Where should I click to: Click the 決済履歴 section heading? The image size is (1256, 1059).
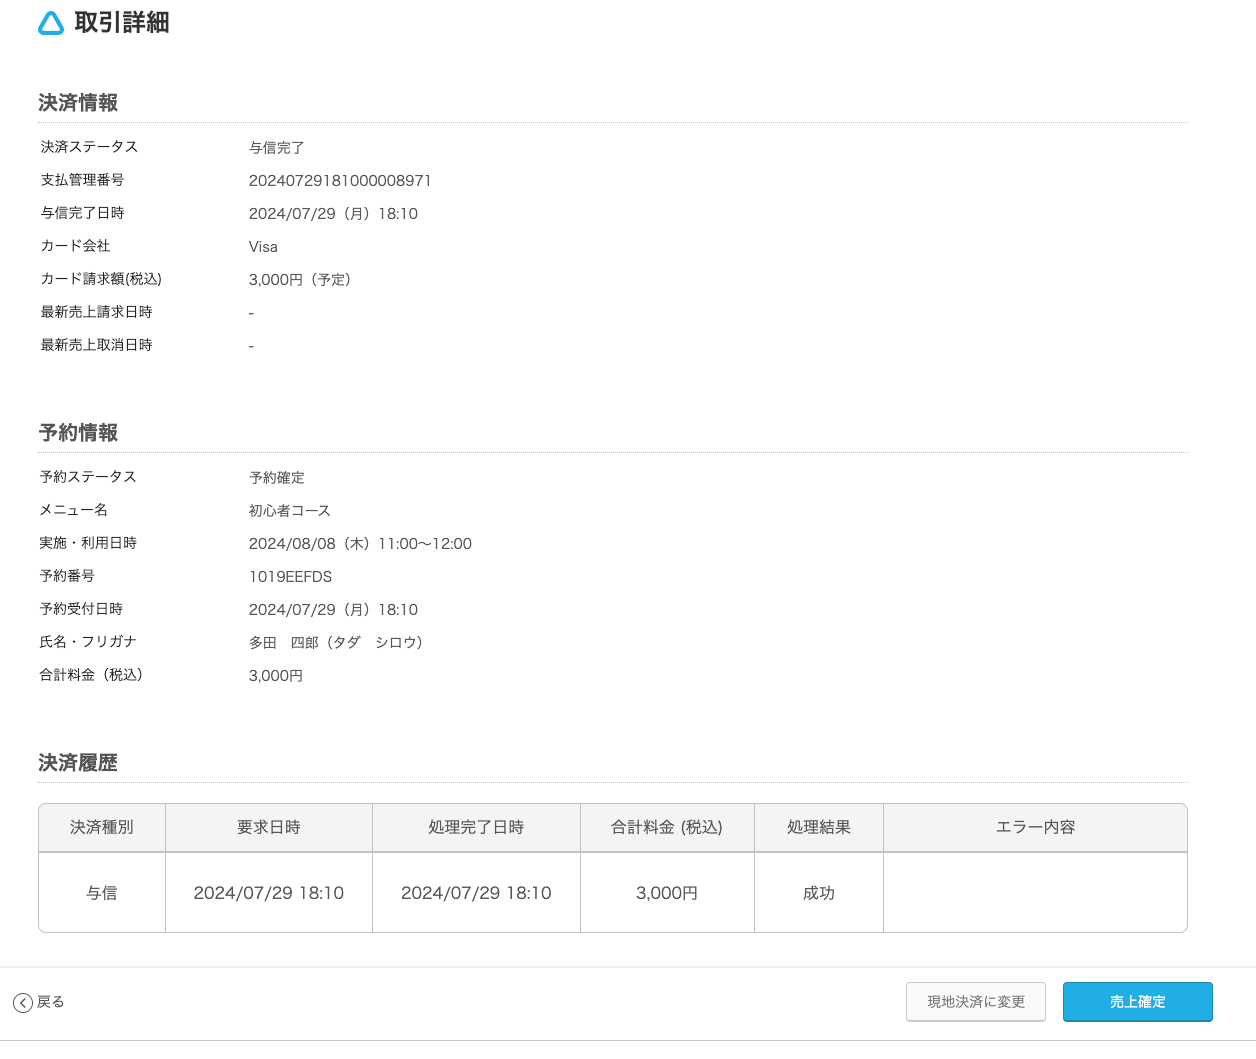(x=79, y=763)
